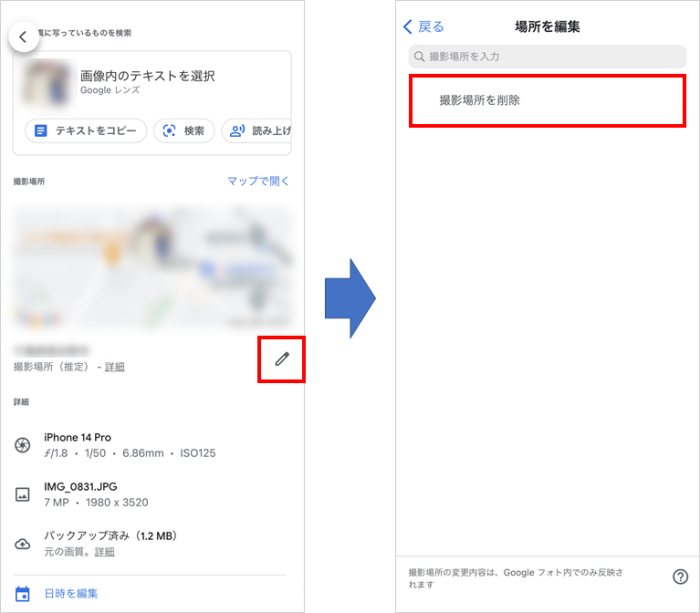This screenshot has width=700, height=613.
Task: Go back with 戻る
Action: tap(423, 27)
